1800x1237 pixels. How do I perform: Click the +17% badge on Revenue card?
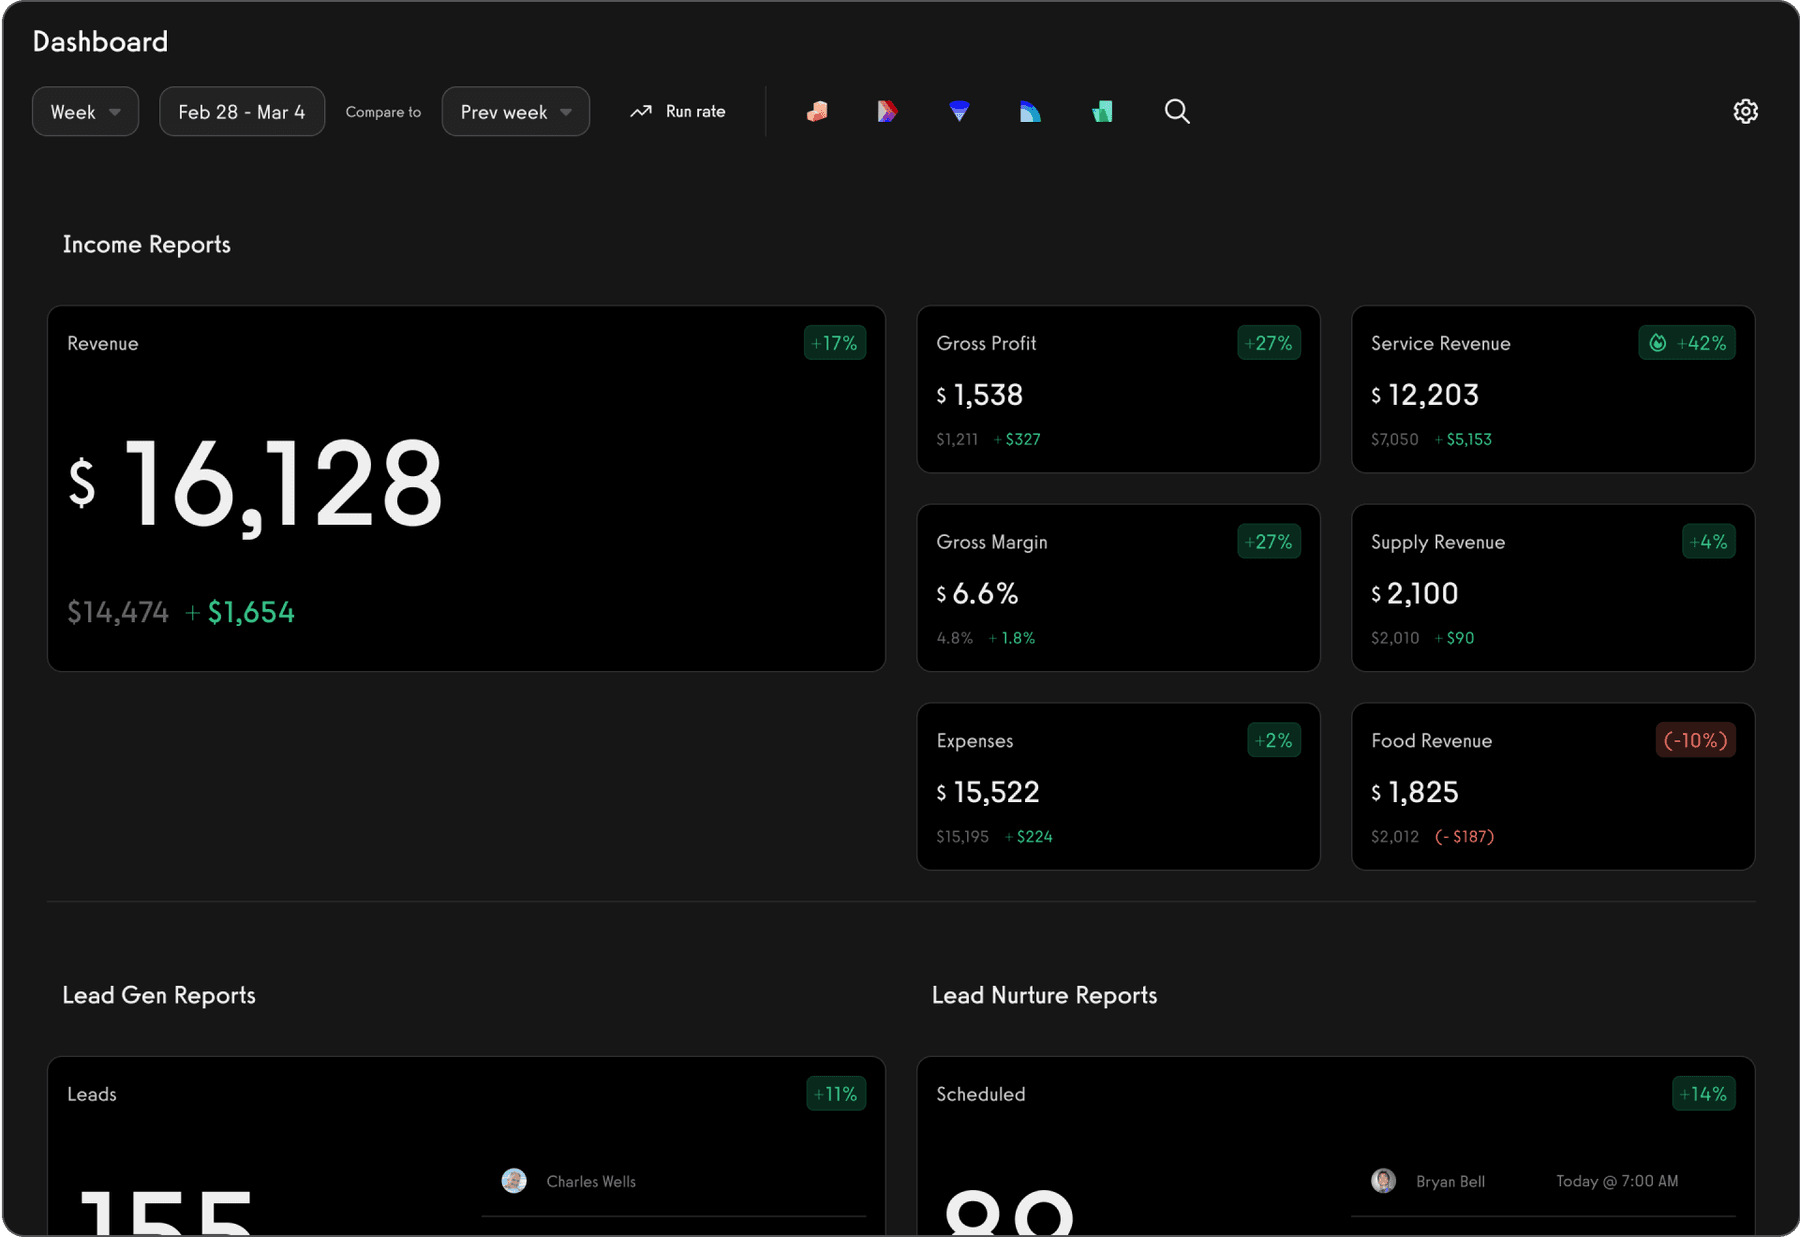[834, 343]
